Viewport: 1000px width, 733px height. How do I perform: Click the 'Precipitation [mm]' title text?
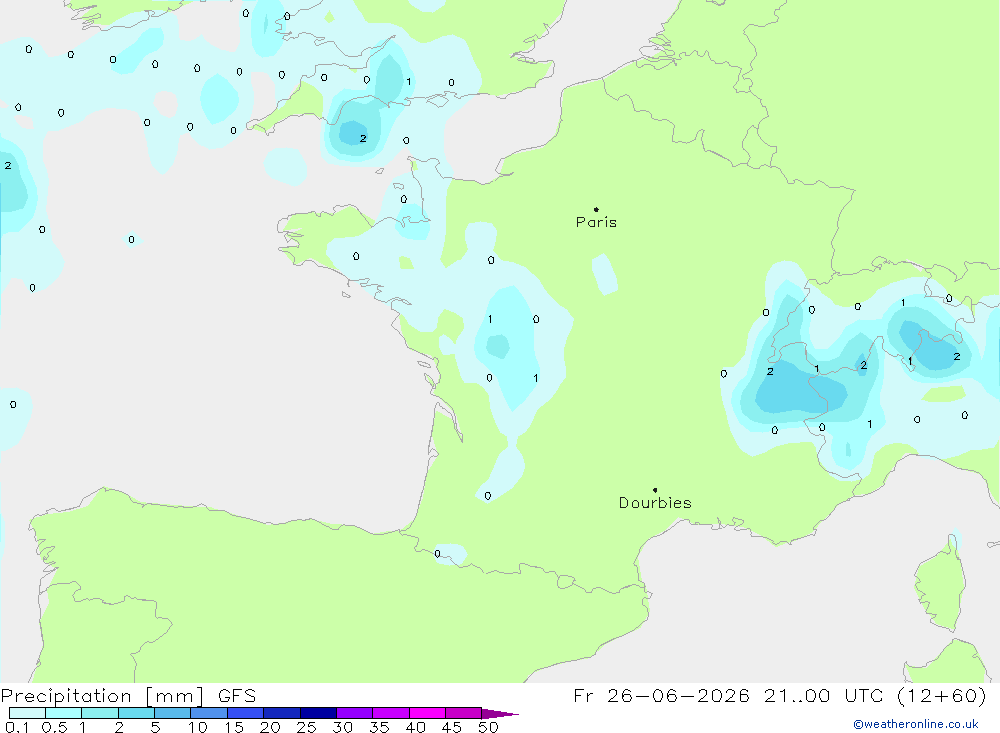click(x=102, y=695)
